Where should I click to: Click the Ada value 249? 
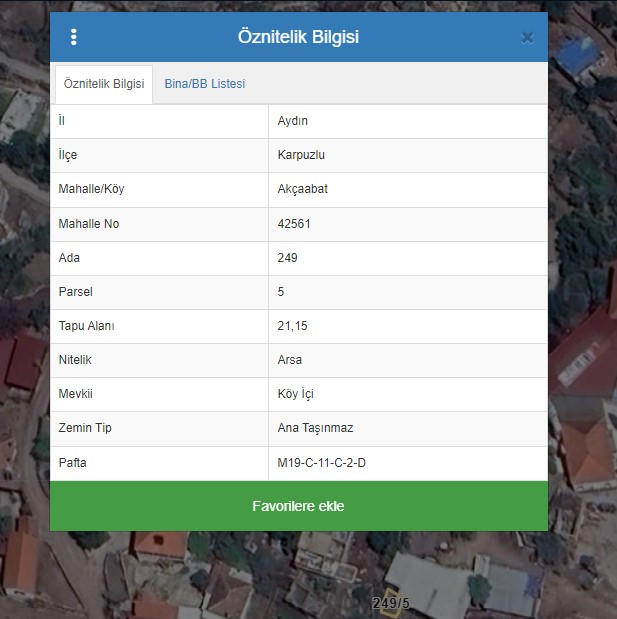288,258
